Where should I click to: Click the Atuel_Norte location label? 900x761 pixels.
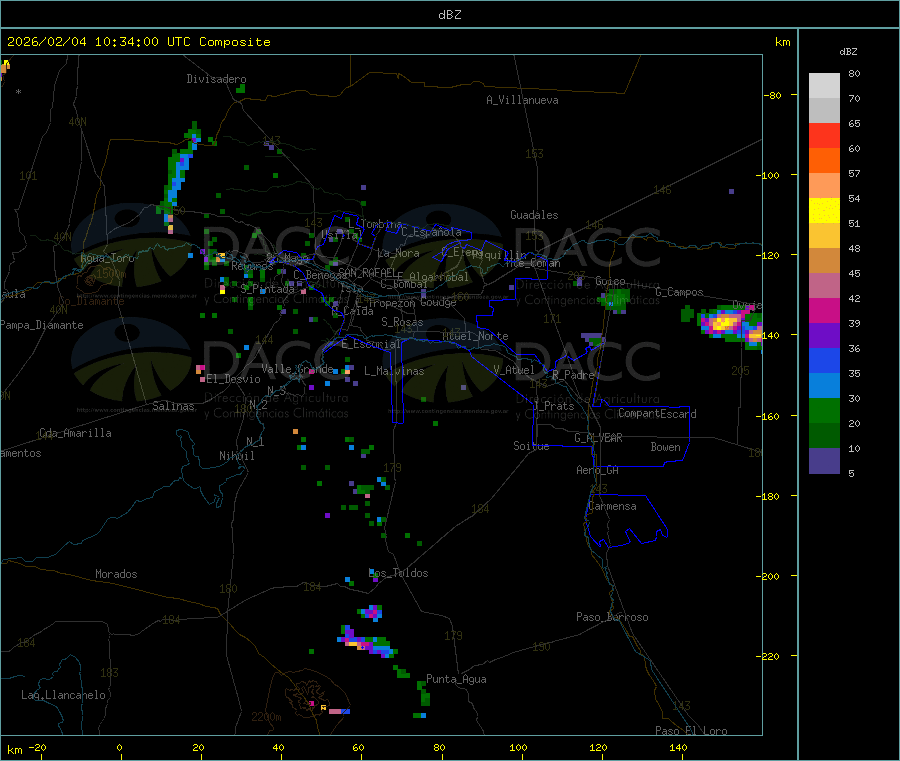coord(475,336)
